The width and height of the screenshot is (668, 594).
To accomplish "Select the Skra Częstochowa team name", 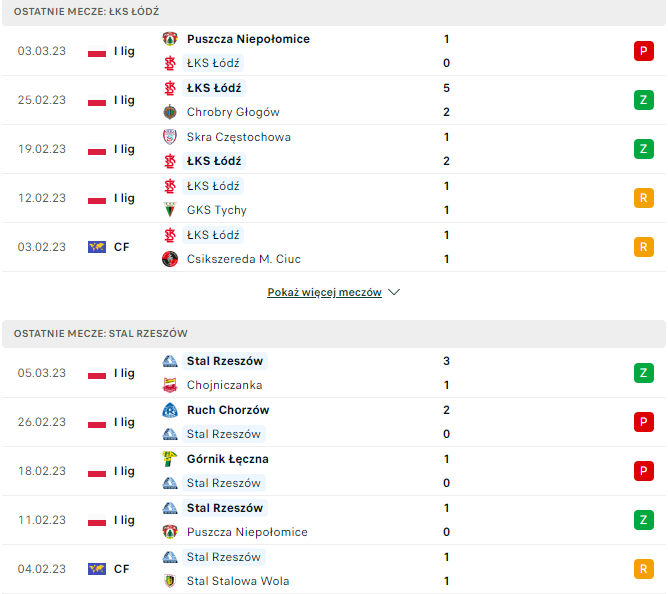I will [238, 137].
